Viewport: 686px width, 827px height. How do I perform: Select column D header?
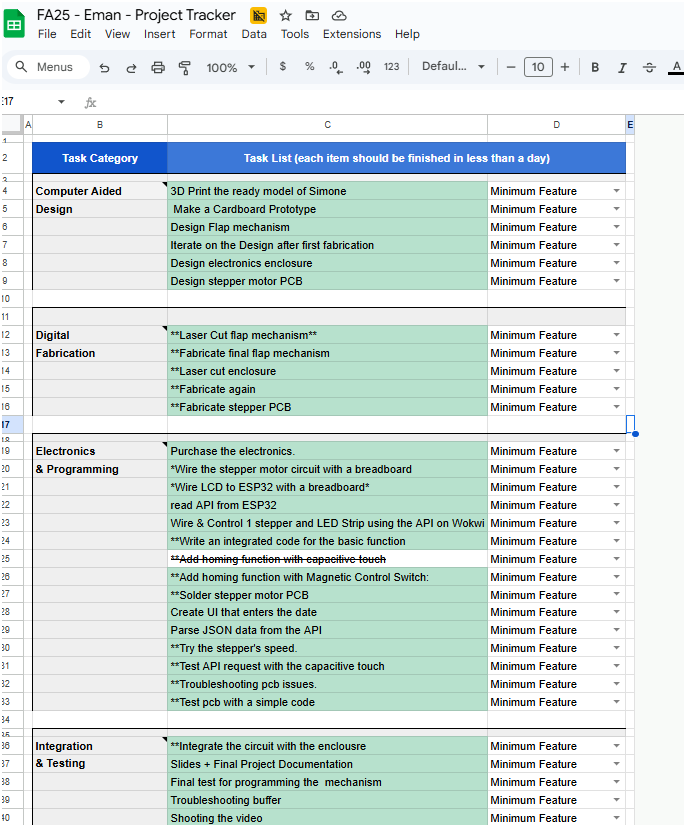(x=556, y=125)
